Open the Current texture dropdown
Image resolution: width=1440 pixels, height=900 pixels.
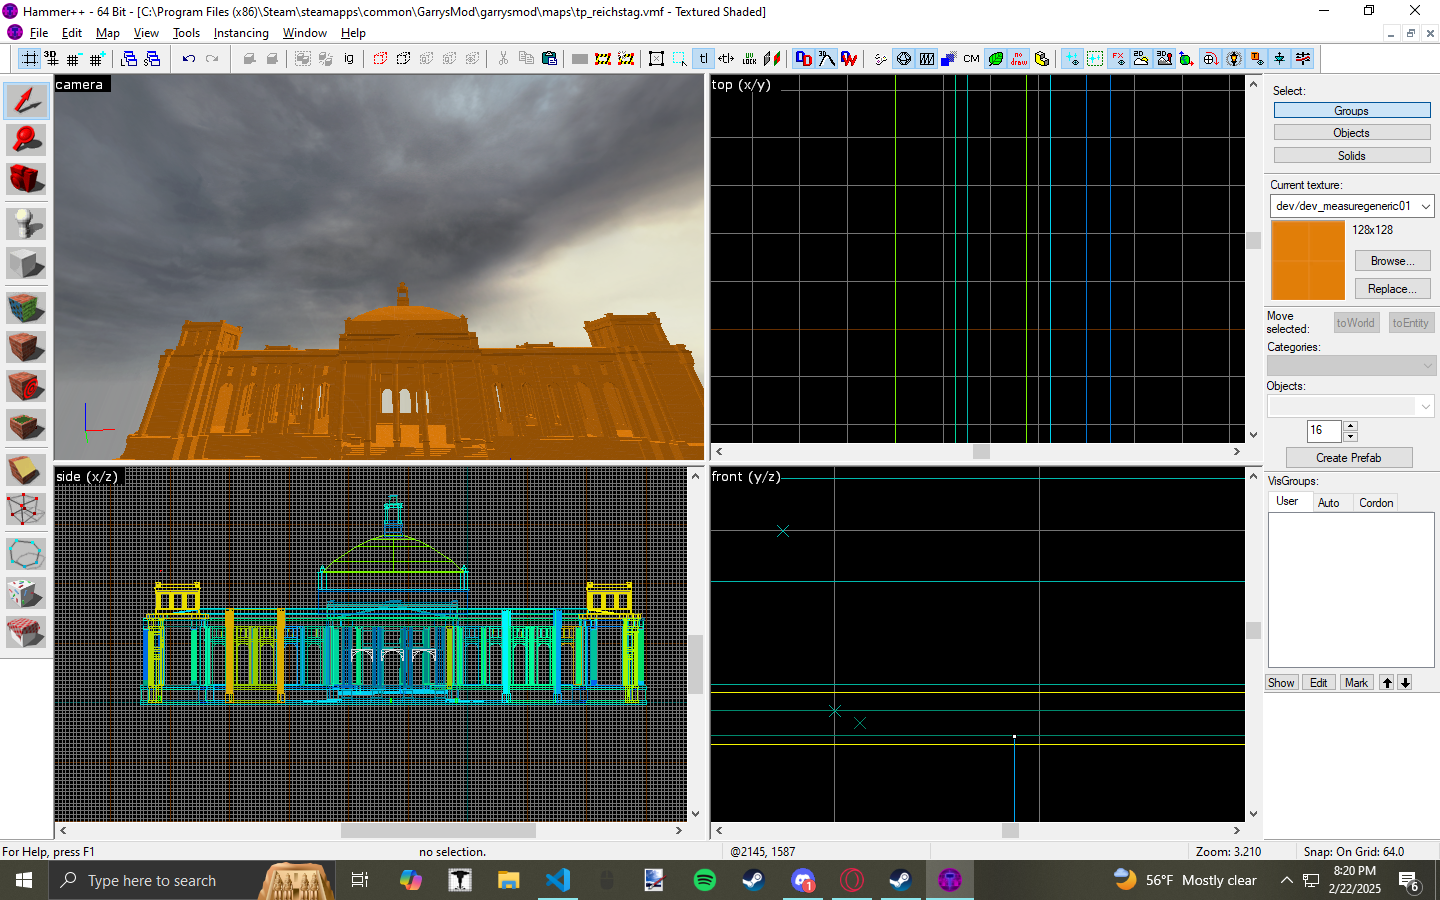1351,206
